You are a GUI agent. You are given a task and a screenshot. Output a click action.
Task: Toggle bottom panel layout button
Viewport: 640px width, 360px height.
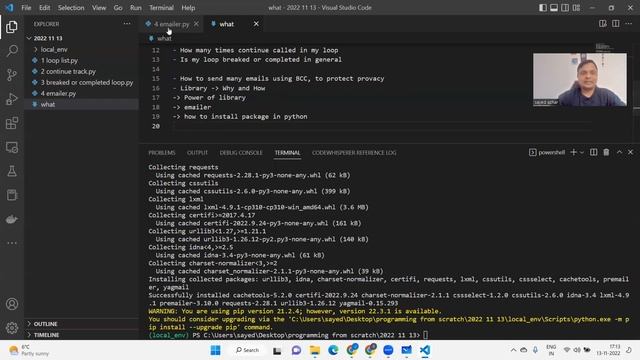[x=554, y=8]
